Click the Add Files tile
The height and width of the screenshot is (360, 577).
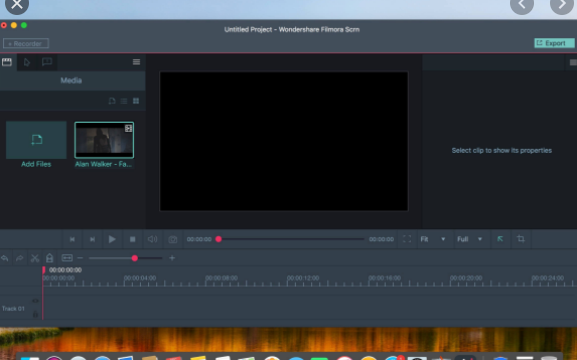tap(36, 140)
